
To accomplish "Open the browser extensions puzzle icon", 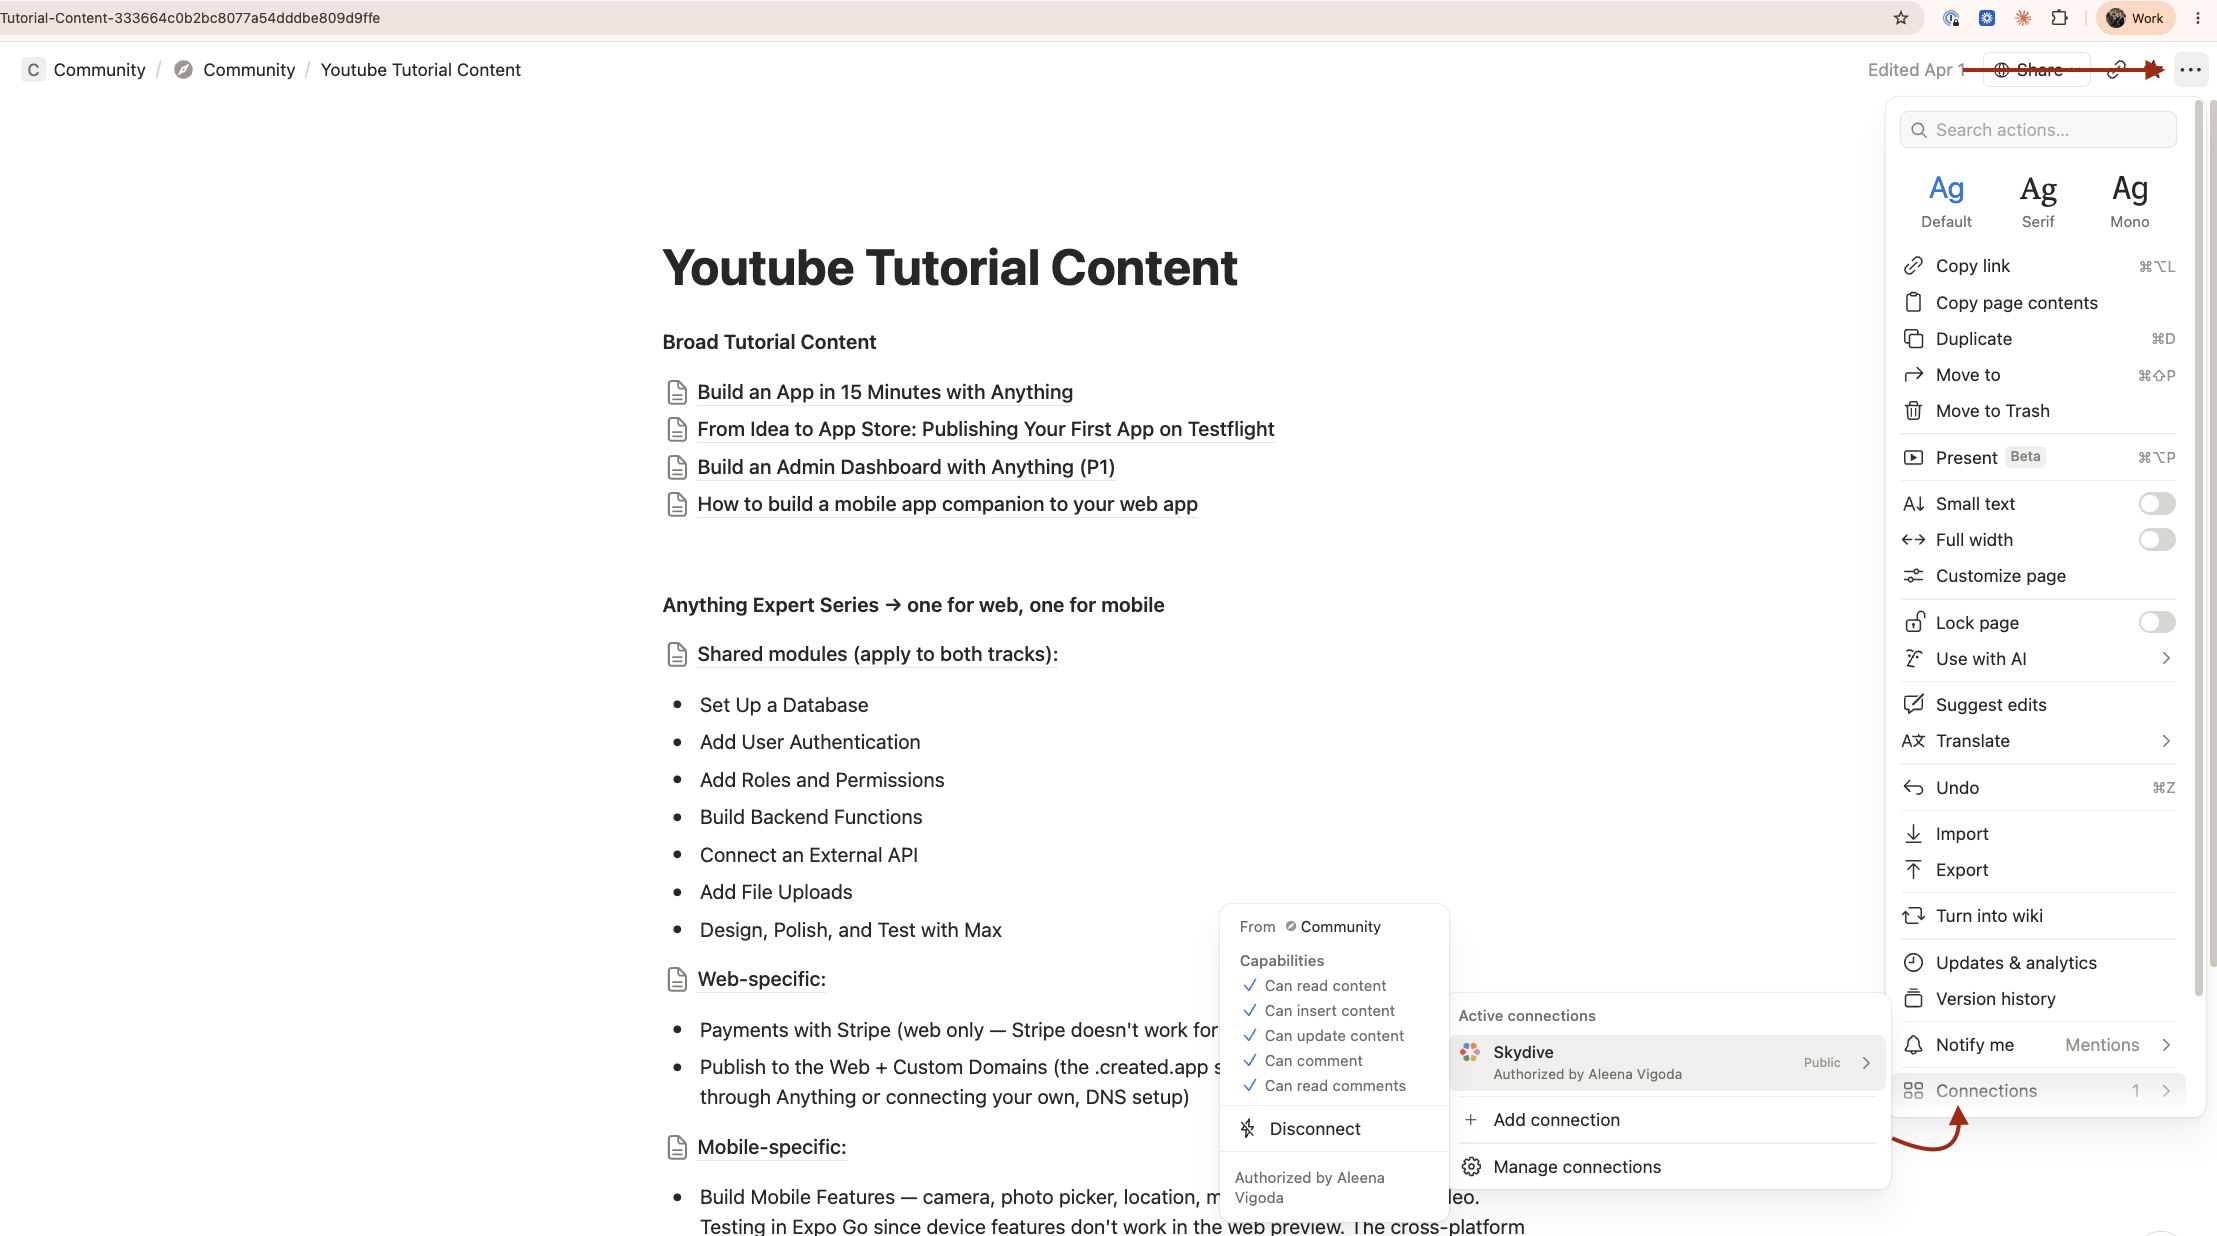I will [x=2059, y=18].
